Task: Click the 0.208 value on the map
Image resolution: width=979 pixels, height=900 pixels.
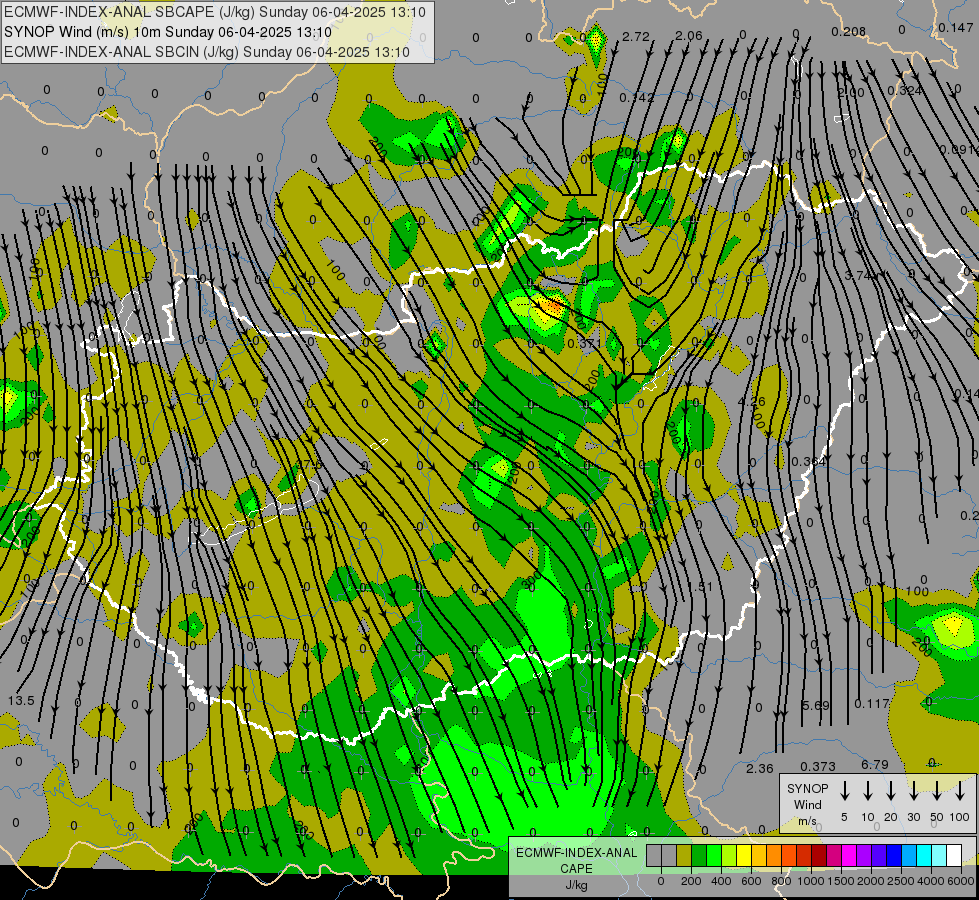Action: pyautogui.click(x=849, y=31)
